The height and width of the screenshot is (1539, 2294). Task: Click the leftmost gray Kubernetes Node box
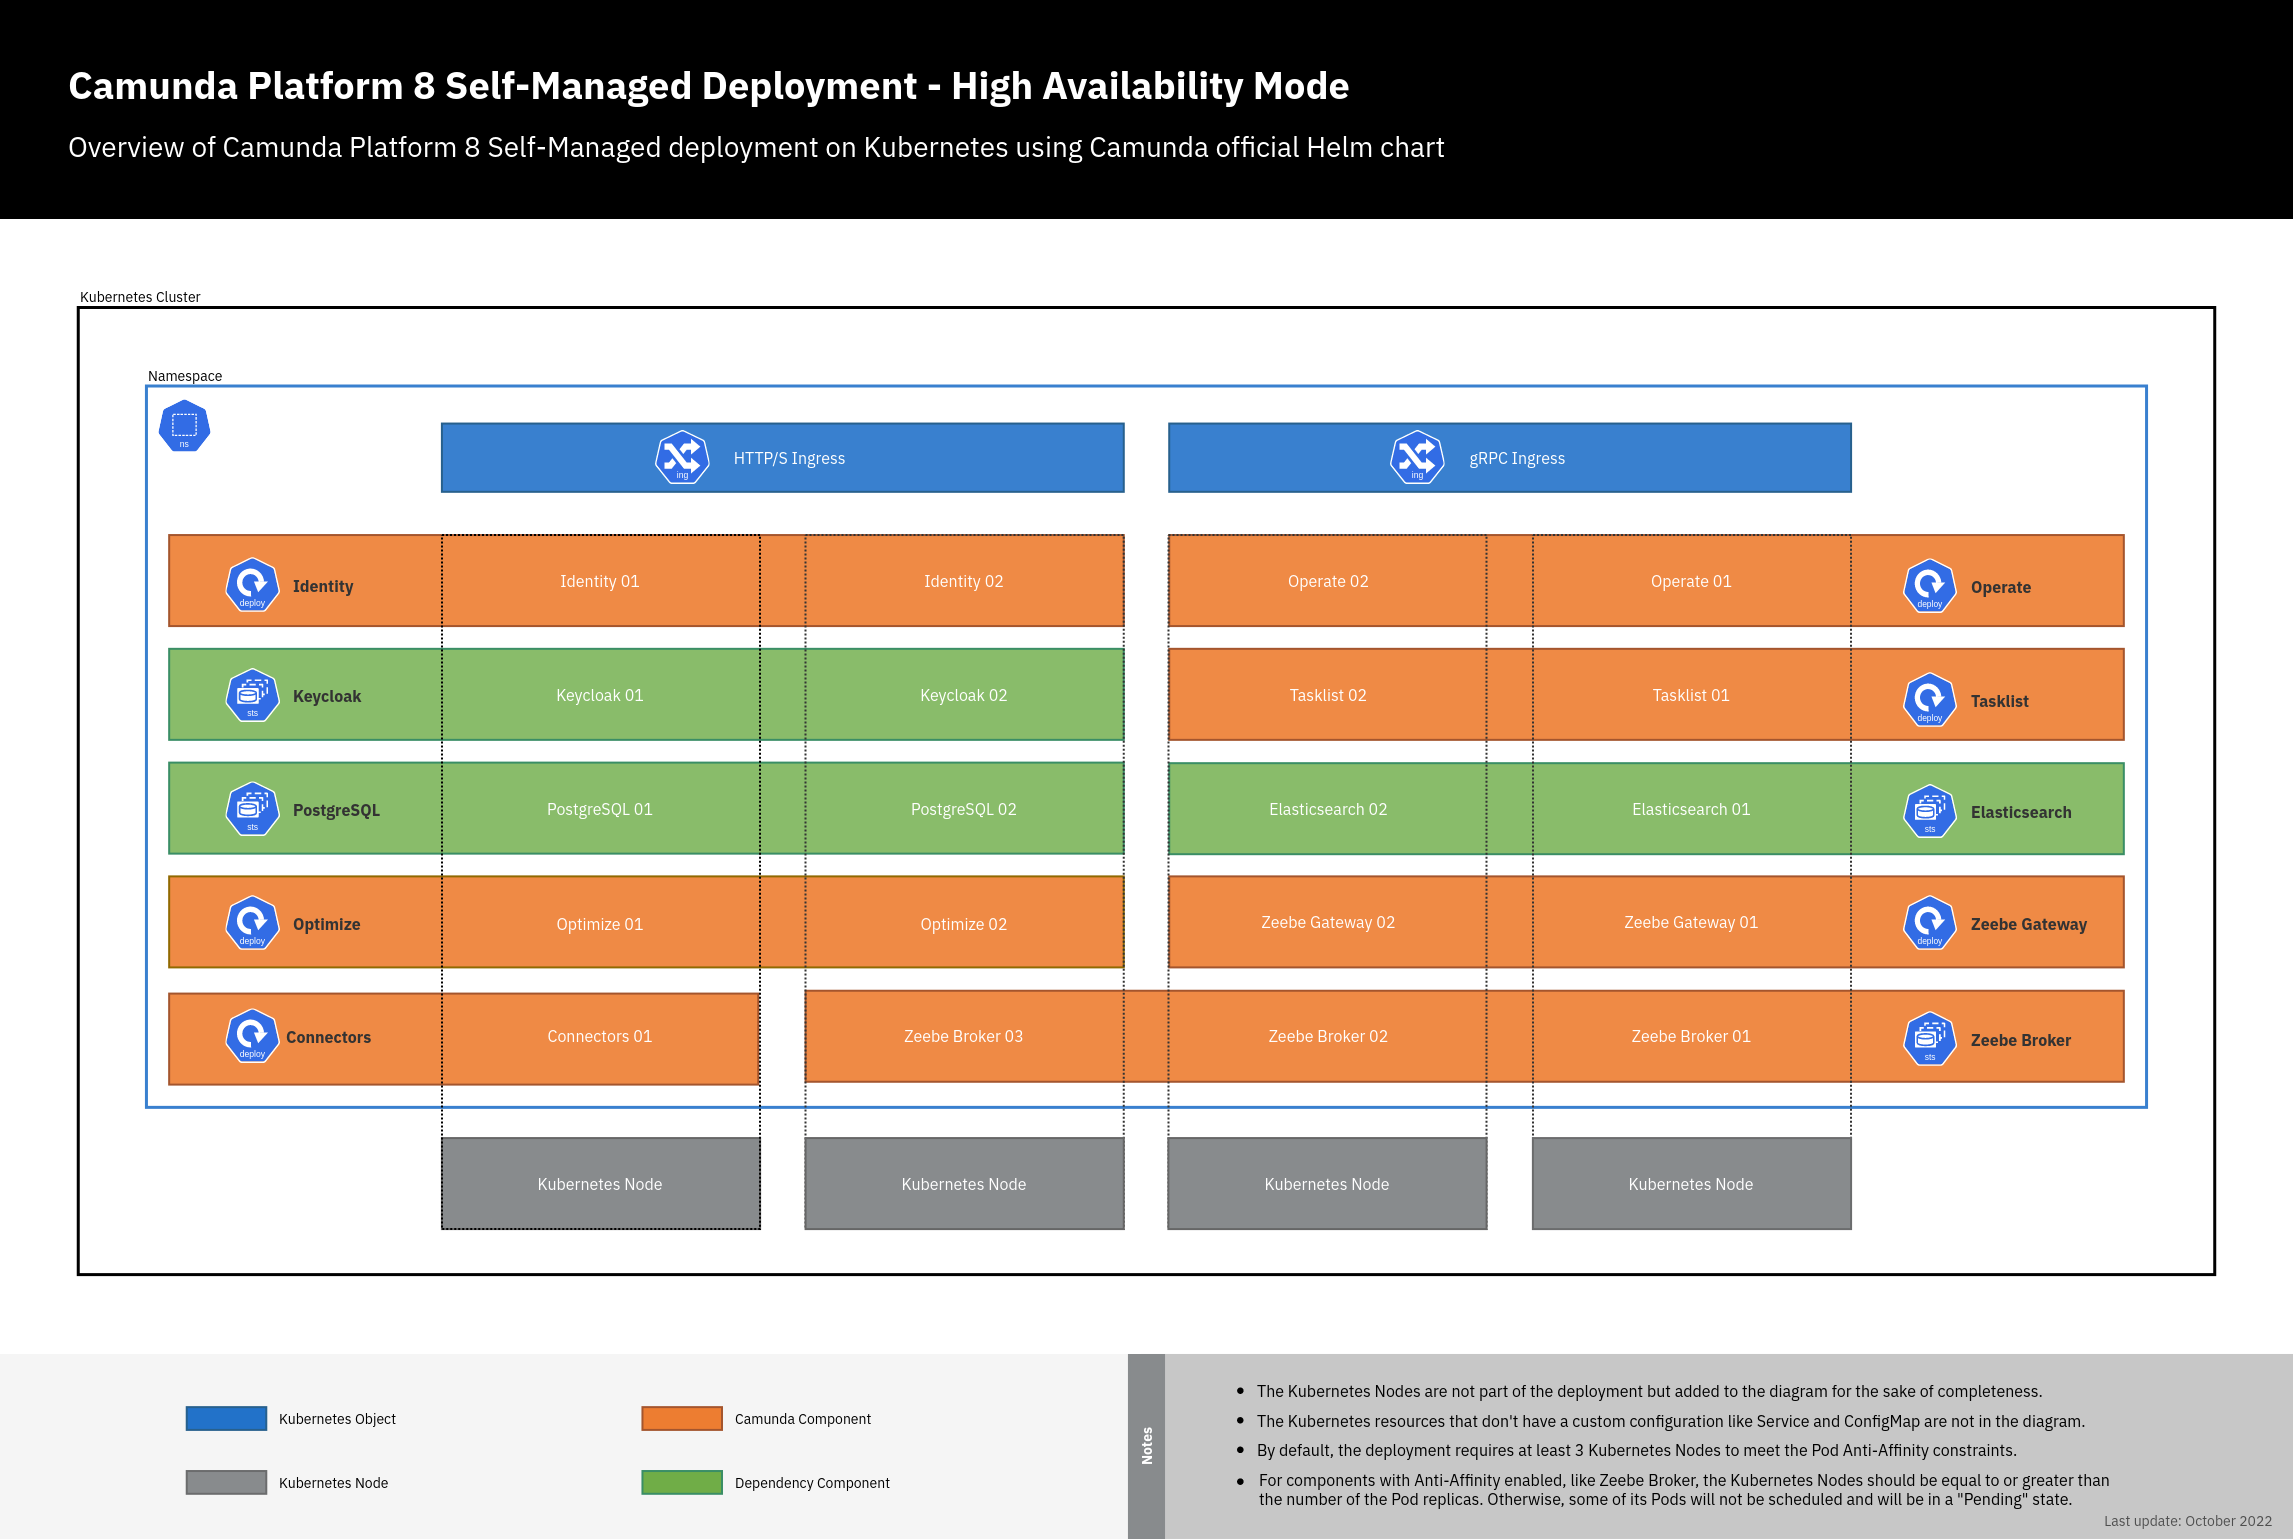point(600,1184)
